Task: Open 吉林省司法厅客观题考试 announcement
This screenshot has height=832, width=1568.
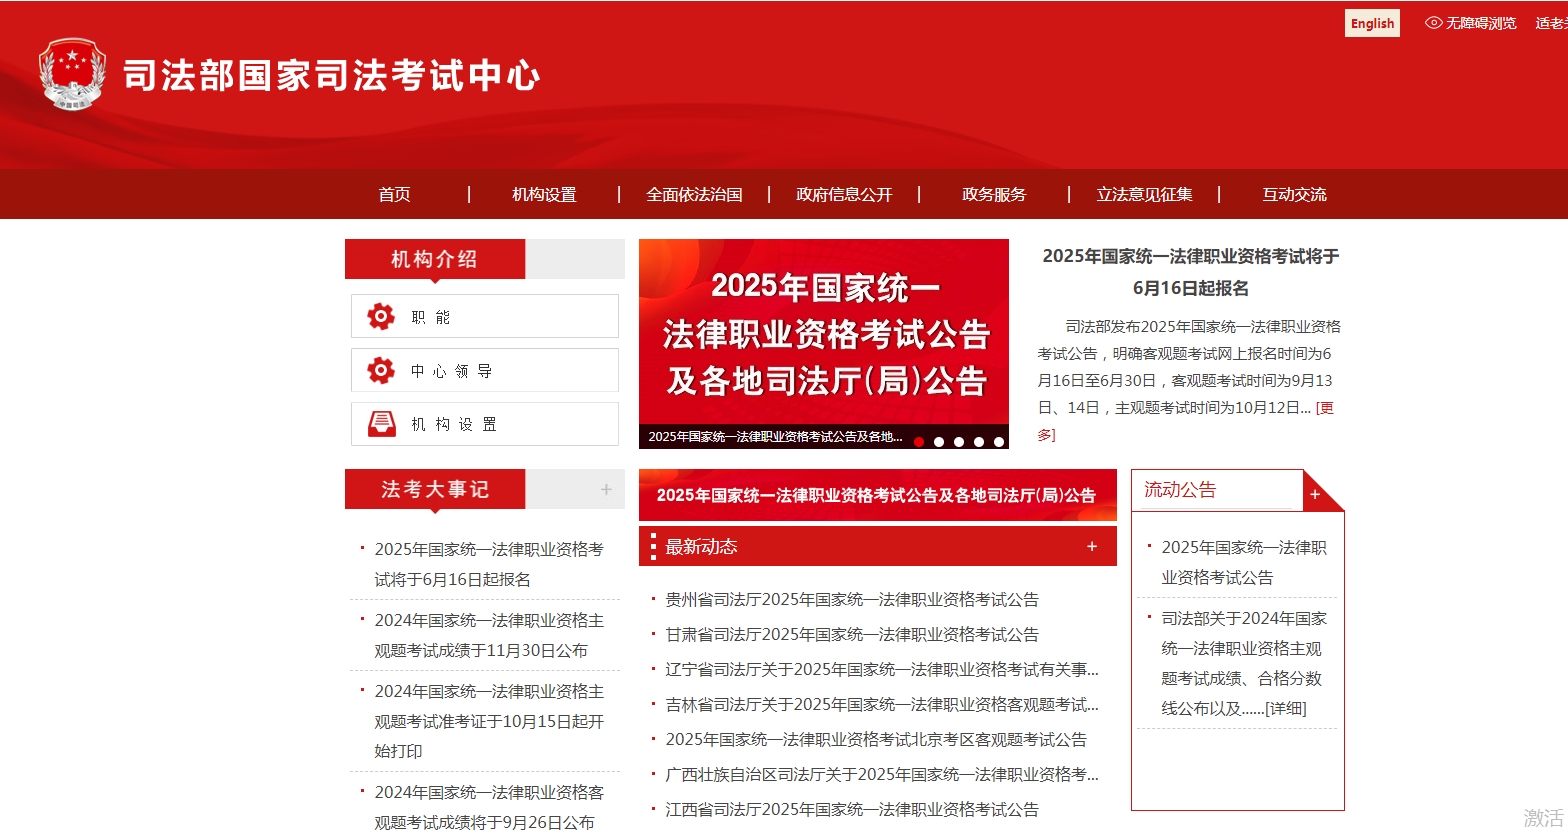Action: (x=882, y=704)
